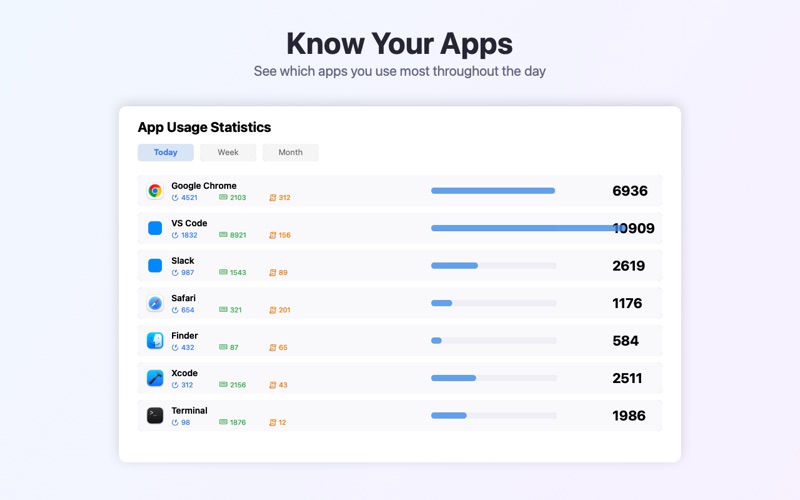Click the orange scroll icon in Slack row
The image size is (800, 500).
[272, 272]
